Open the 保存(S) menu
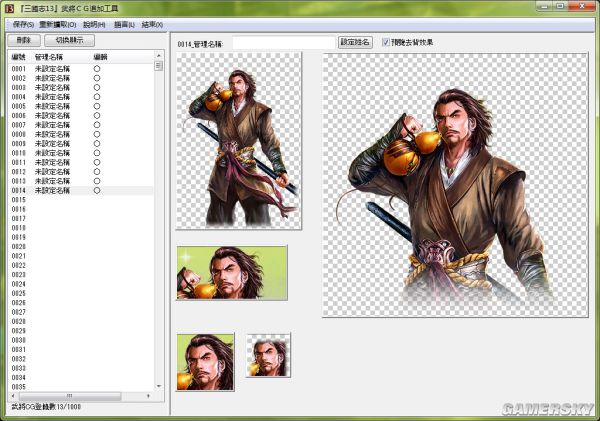The image size is (600, 421). [x=23, y=23]
